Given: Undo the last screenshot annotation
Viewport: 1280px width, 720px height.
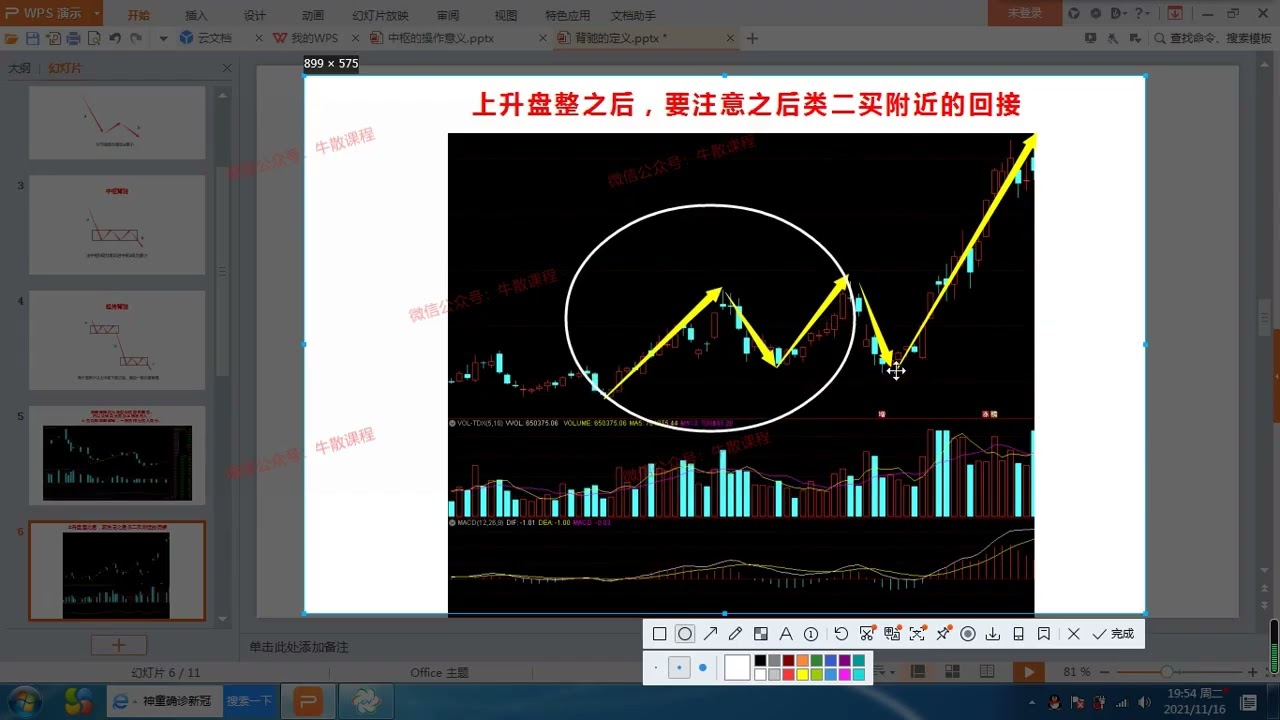Looking at the screenshot, I should 841,634.
